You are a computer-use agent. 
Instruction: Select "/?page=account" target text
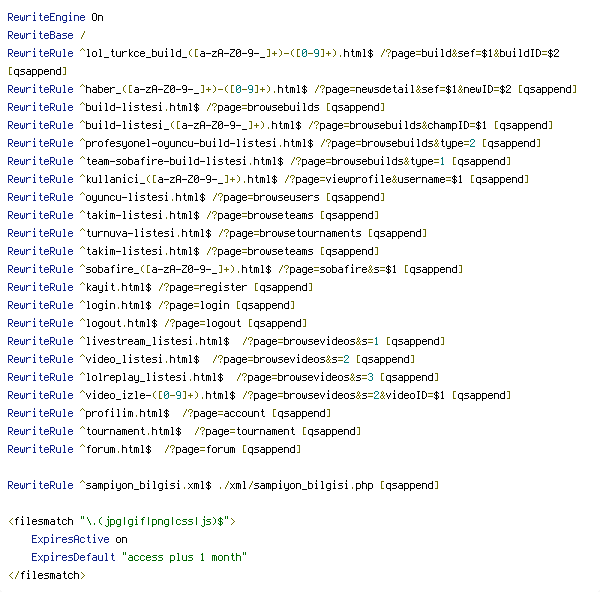pos(223,413)
